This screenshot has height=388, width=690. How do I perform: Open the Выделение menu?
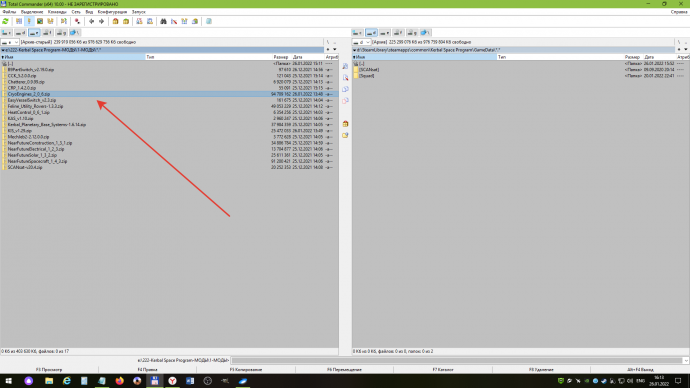tap(32, 12)
